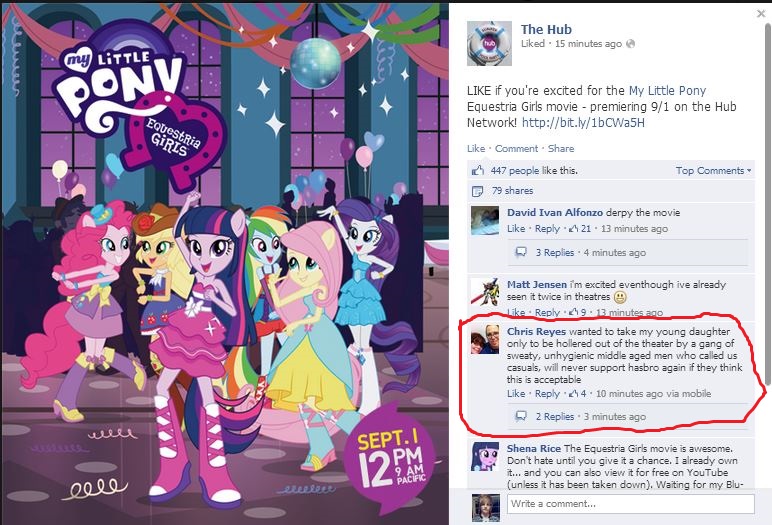772x525 pixels.
Task: Like David Ivan Alfonzo's comment
Action: click(516, 229)
